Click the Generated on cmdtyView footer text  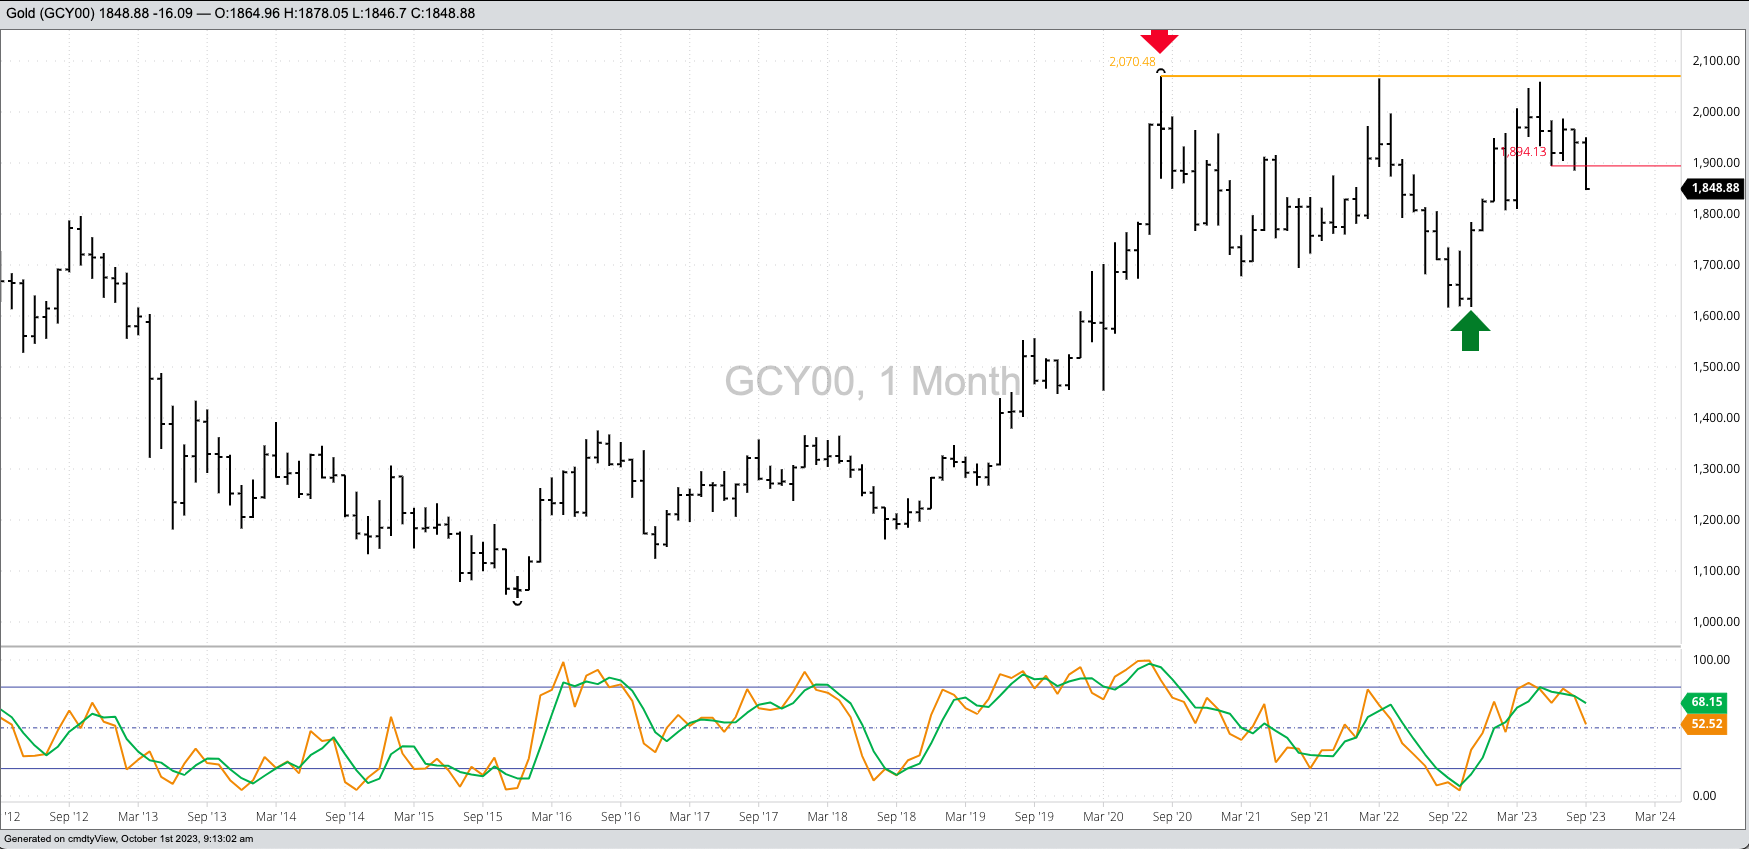128,839
